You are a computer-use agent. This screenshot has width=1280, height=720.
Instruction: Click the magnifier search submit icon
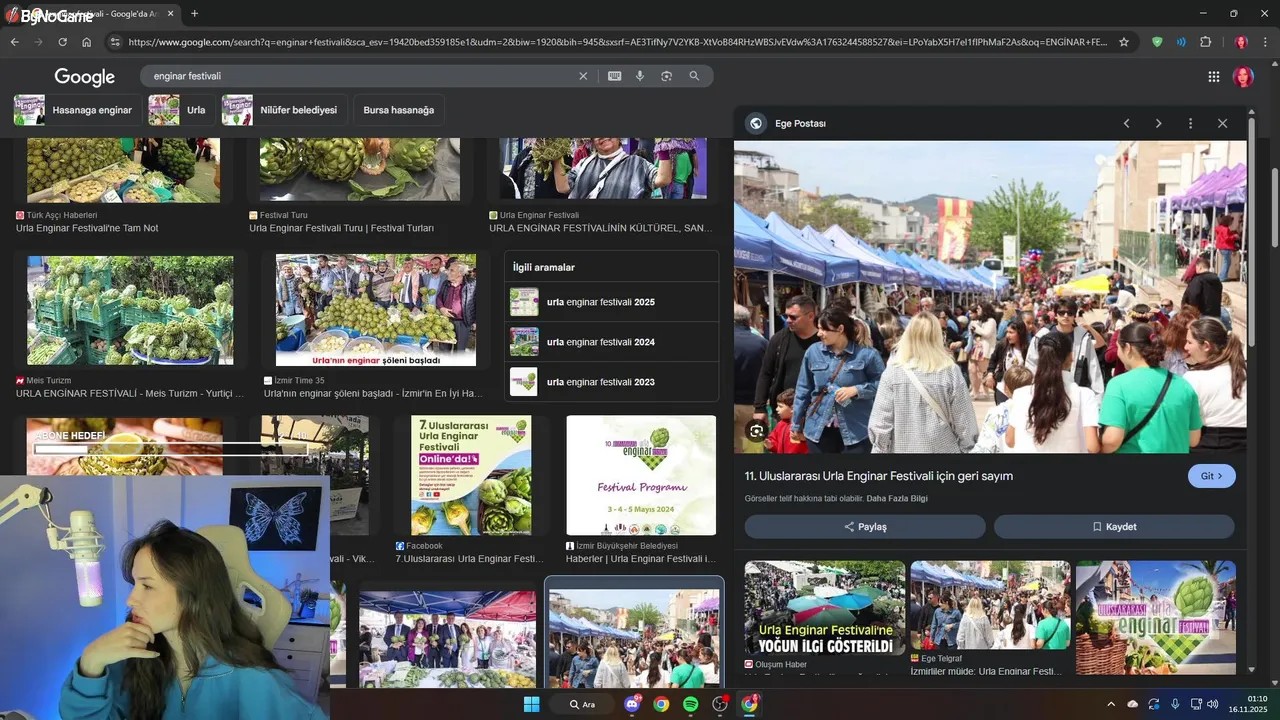point(694,76)
